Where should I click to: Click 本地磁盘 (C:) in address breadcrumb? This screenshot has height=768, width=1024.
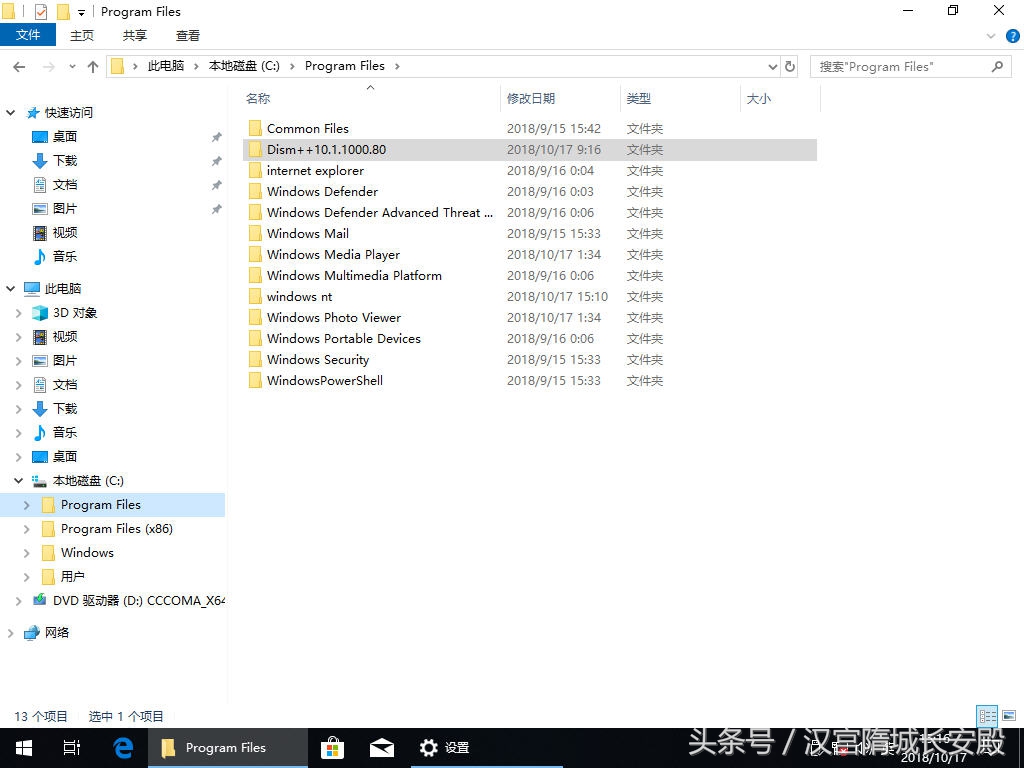244,66
